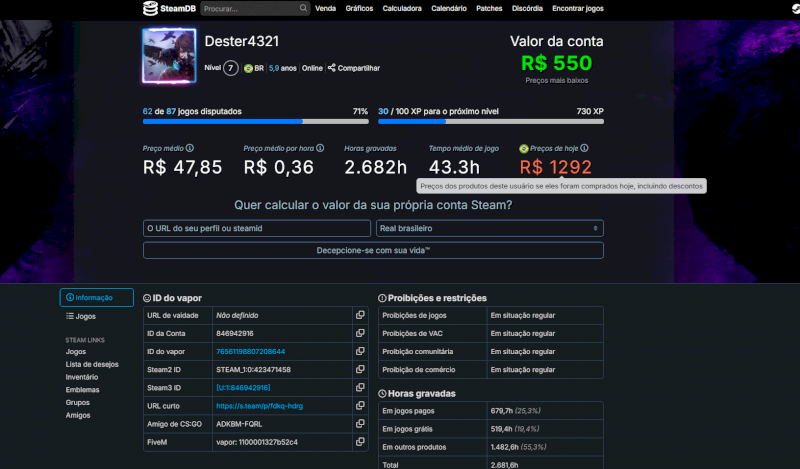Image resolution: width=800 pixels, height=469 pixels.
Task: Focus the profile URL or steamid field
Action: tap(257, 228)
